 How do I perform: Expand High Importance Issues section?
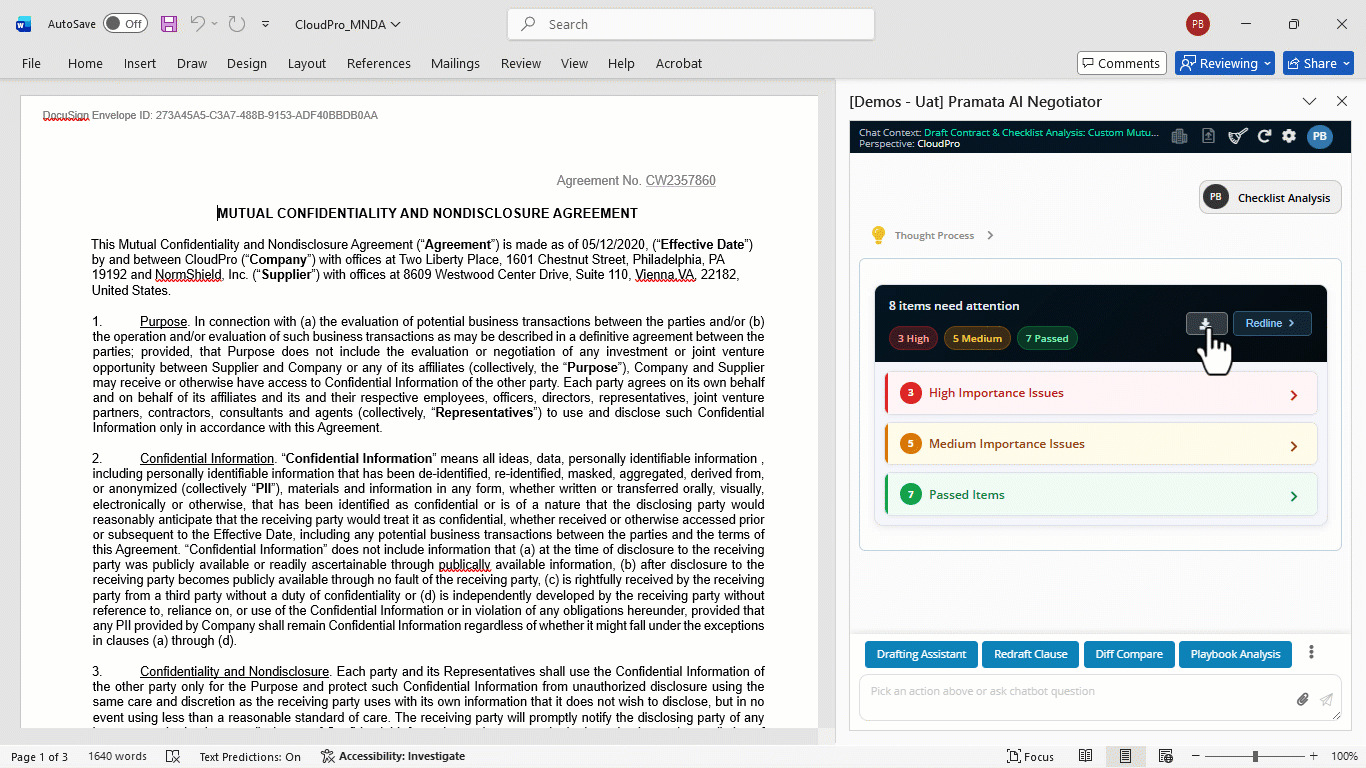[x=1101, y=393]
